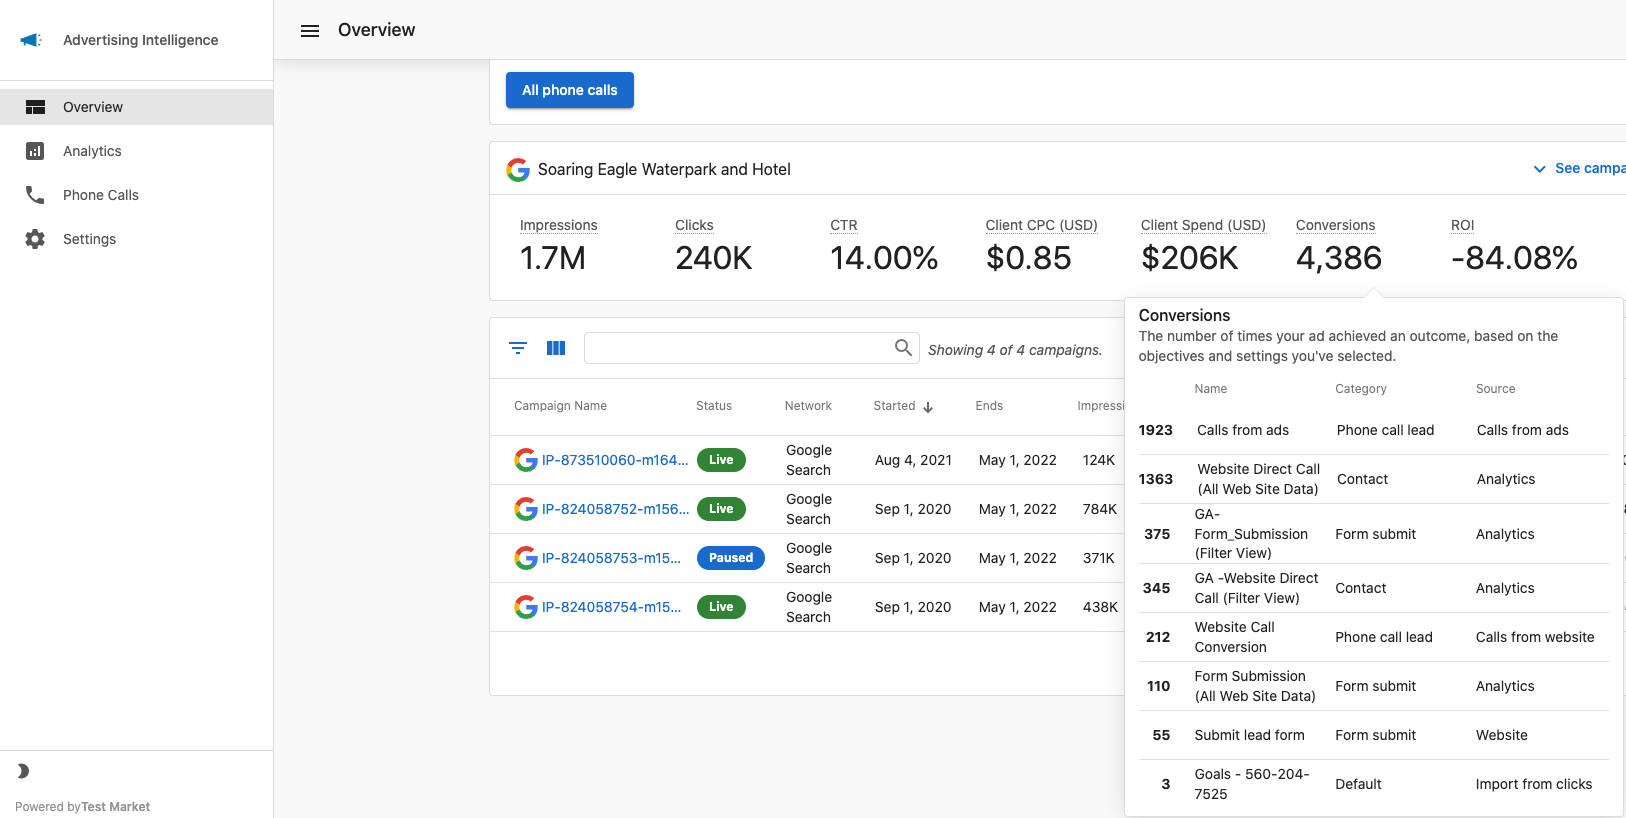Click Calls from website source cell

click(x=1535, y=637)
